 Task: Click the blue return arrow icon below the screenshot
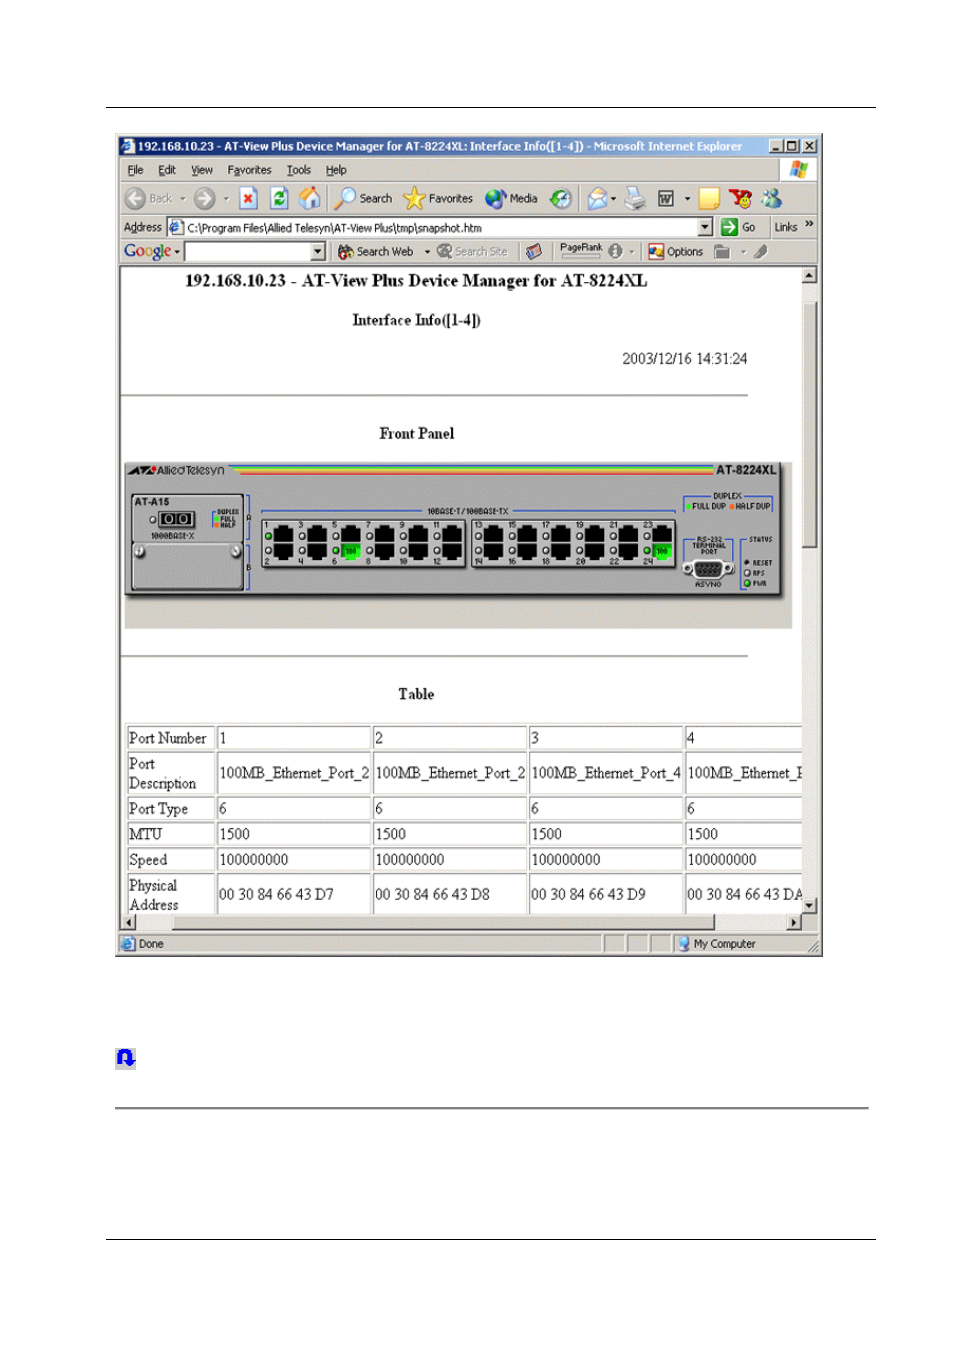click(125, 1058)
